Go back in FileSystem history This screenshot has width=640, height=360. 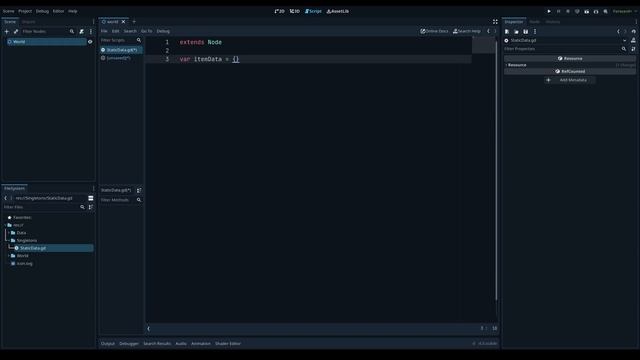coord(6,198)
